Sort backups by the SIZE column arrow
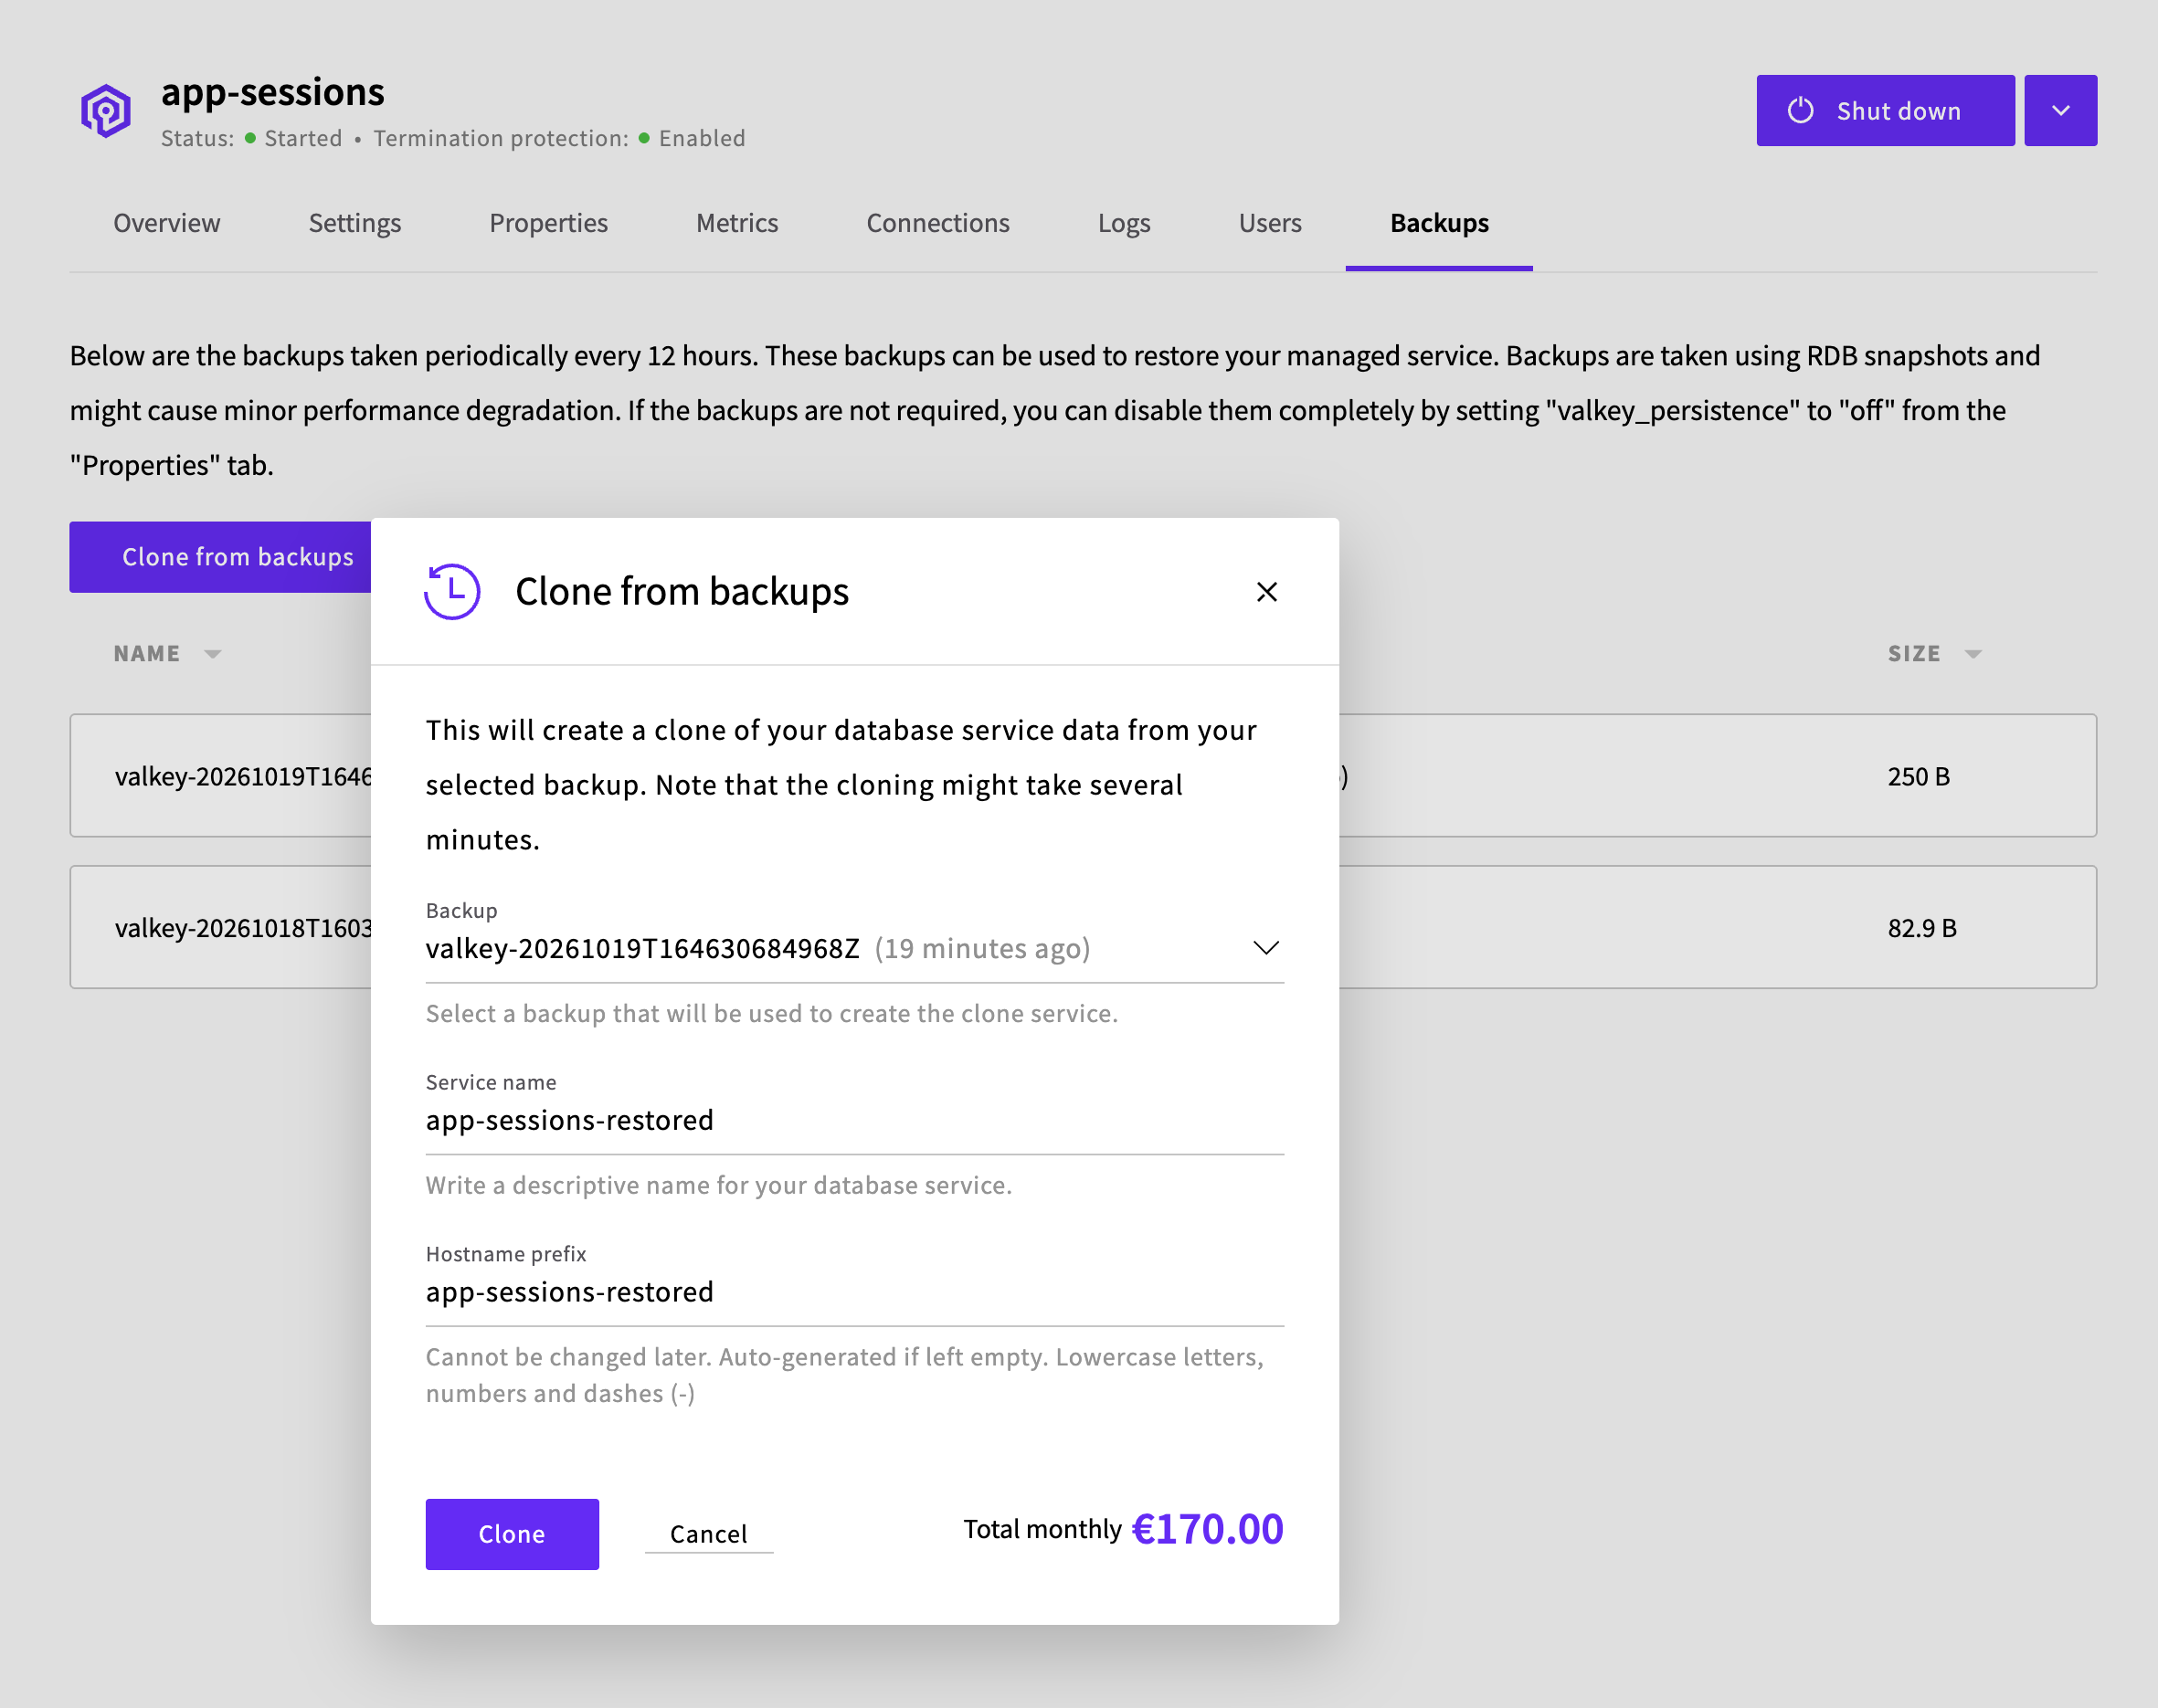Viewport: 2158px width, 1708px height. (x=1972, y=654)
